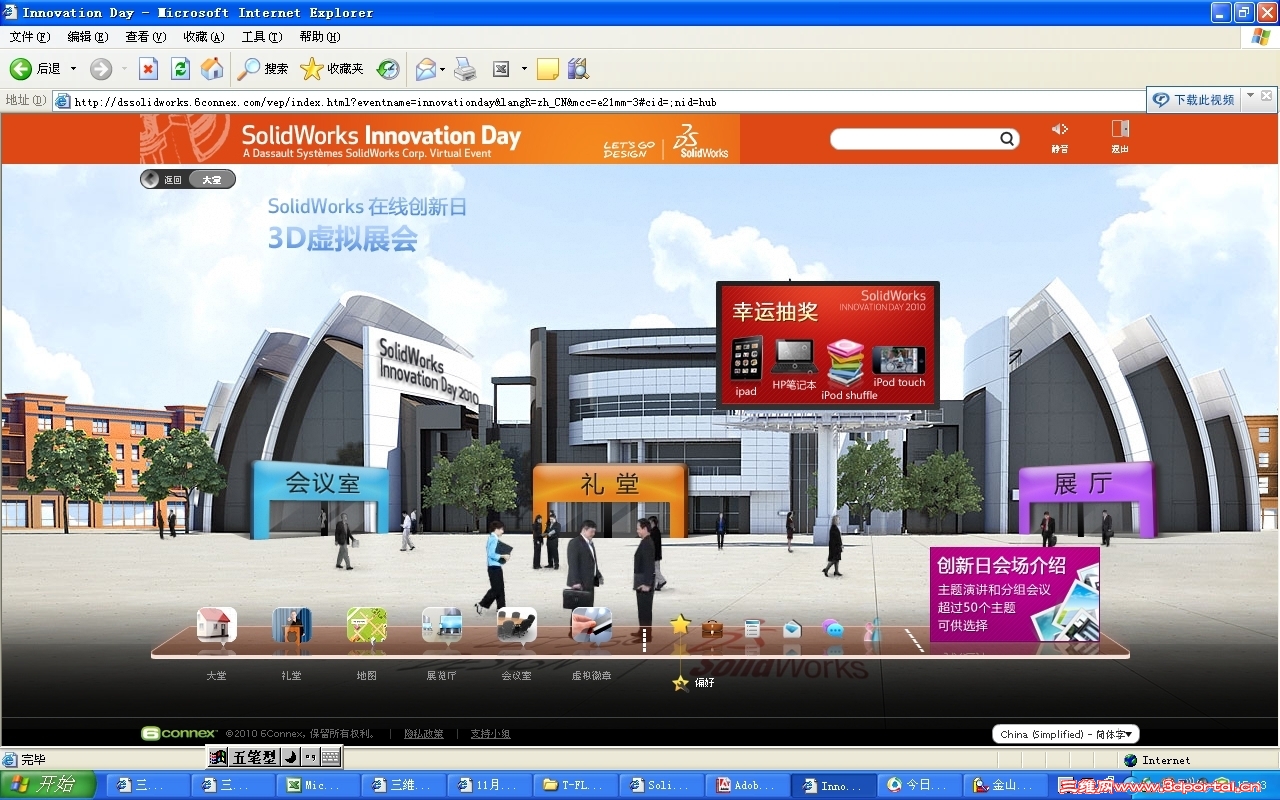Enter the orange 礼堂 entrance sign
1280x800 pixels.
pyautogui.click(x=610, y=484)
